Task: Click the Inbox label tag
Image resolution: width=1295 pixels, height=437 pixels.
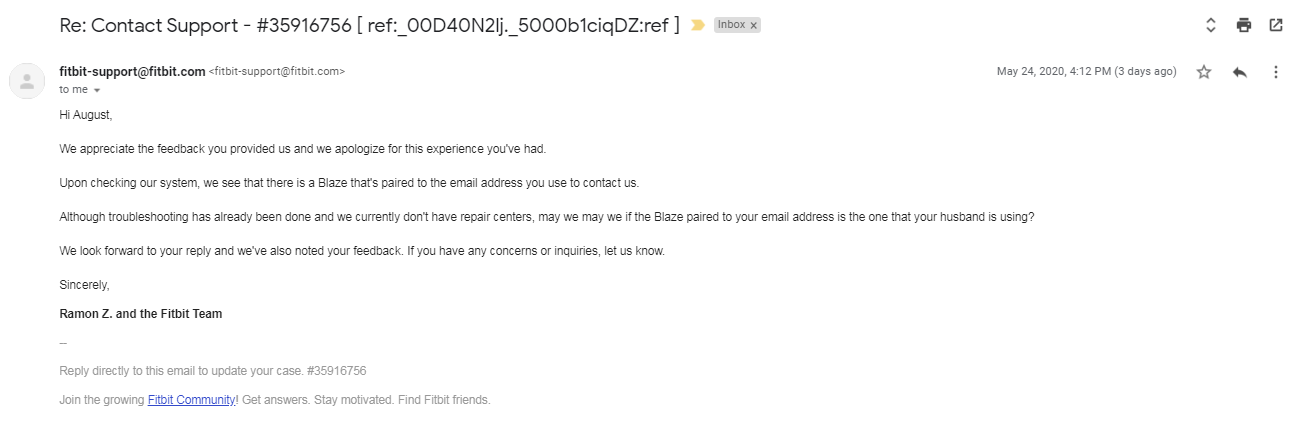Action: tap(731, 25)
